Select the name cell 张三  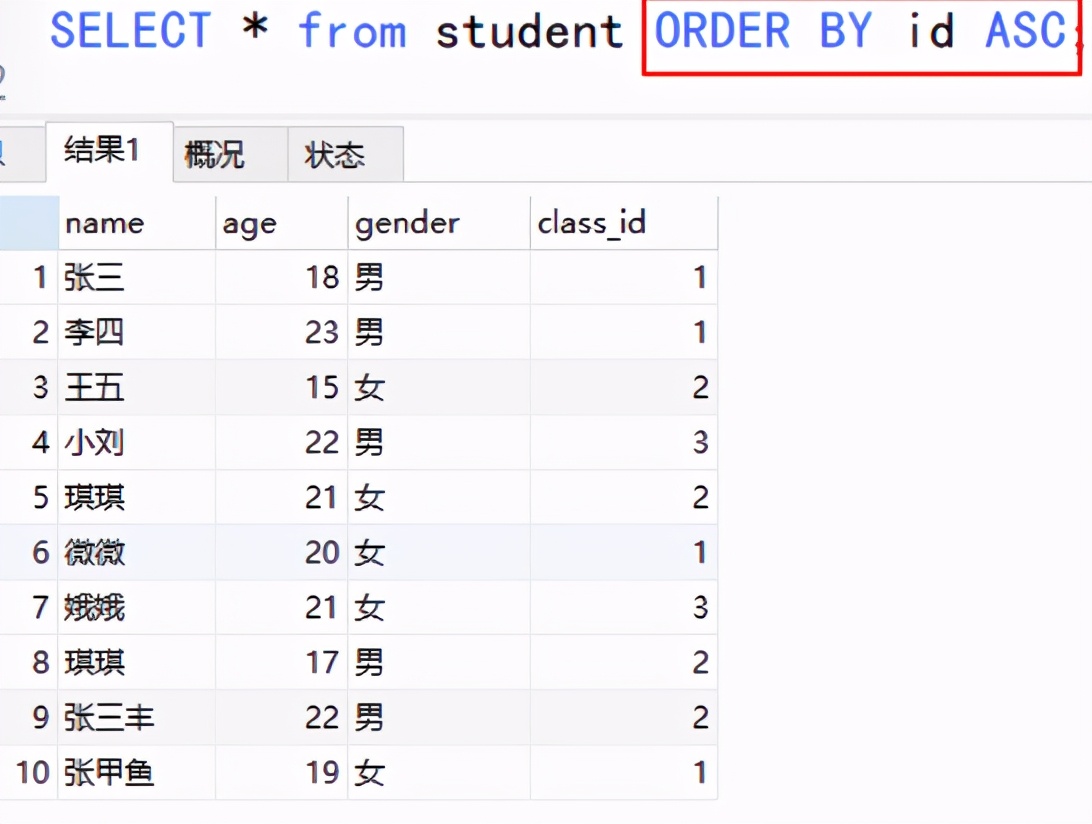pos(137,277)
